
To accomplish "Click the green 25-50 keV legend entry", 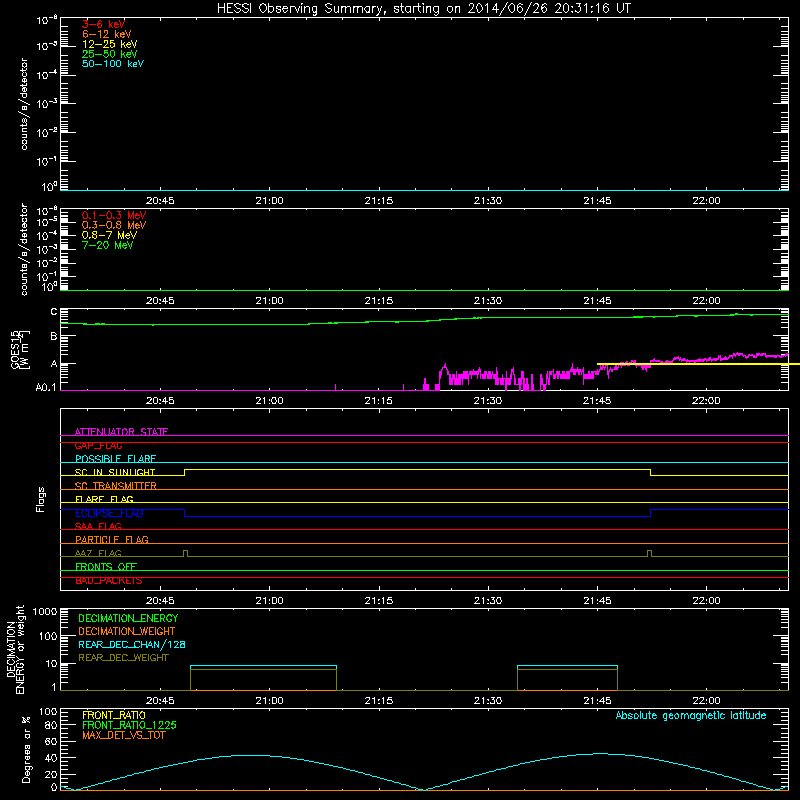I will coord(110,54).
